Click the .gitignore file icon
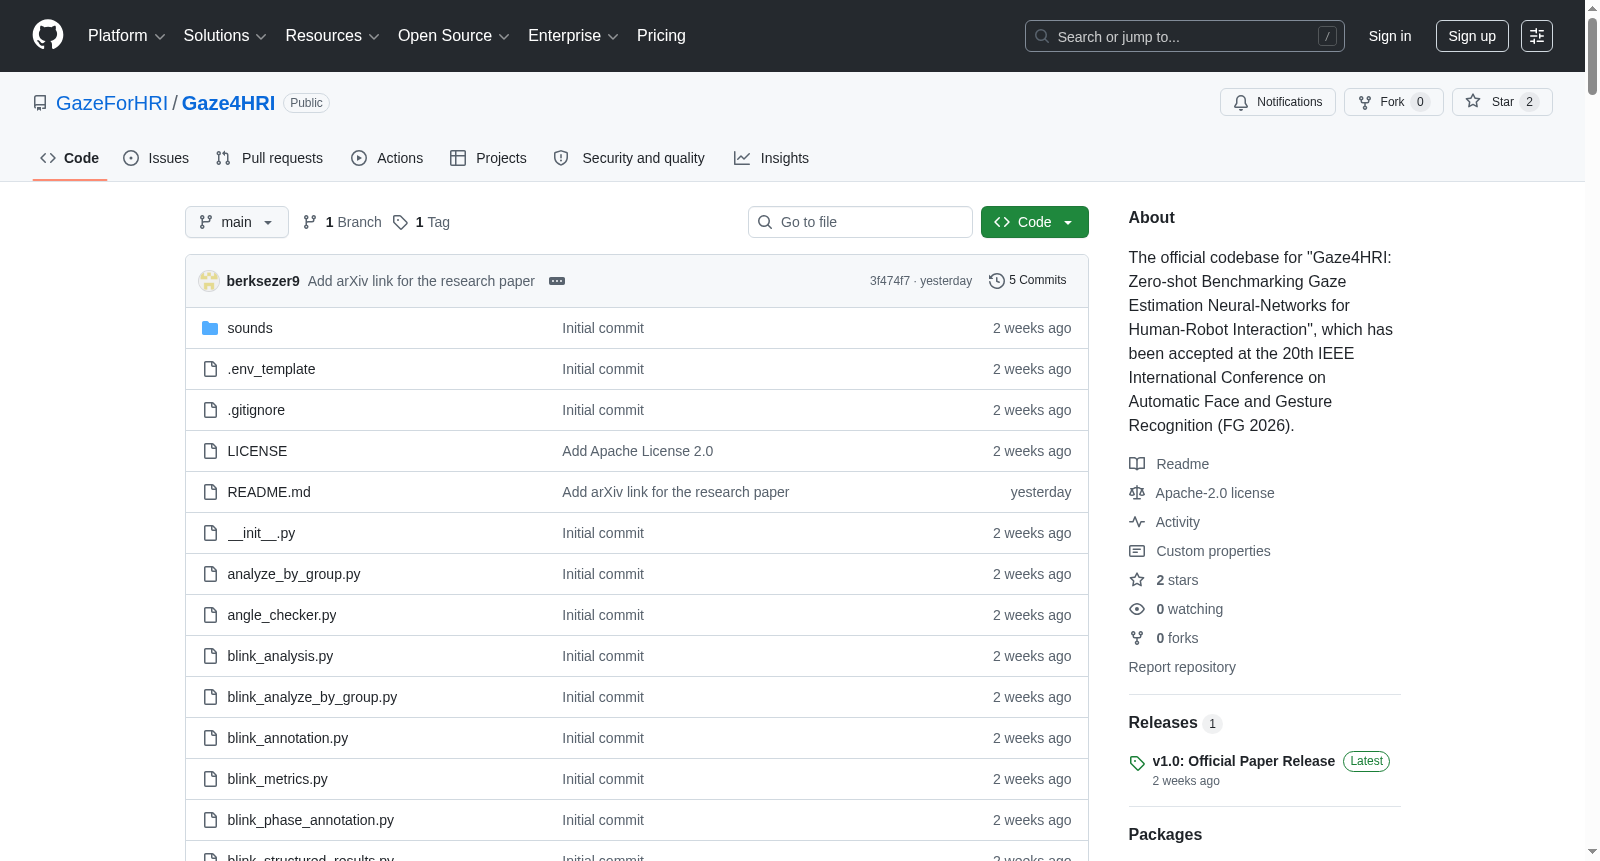The width and height of the screenshot is (1600, 861). click(210, 410)
